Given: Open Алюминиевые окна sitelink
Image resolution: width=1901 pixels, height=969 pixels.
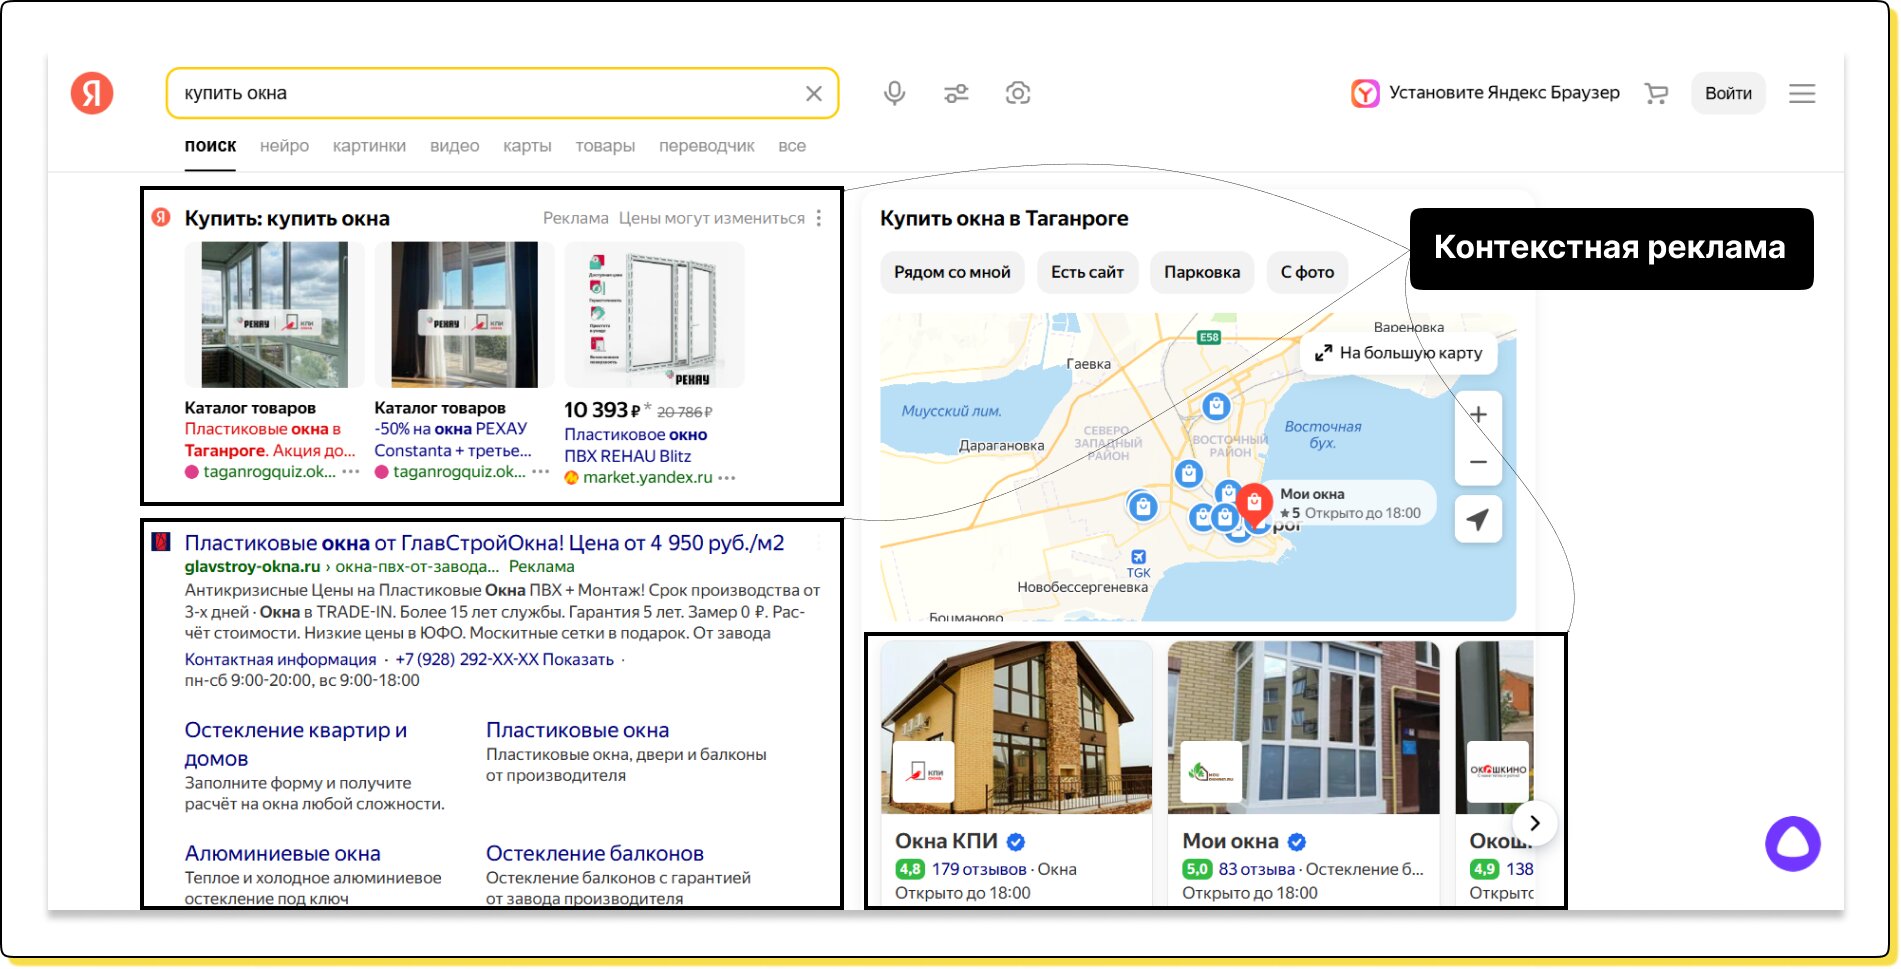Looking at the screenshot, I should tap(282, 854).
